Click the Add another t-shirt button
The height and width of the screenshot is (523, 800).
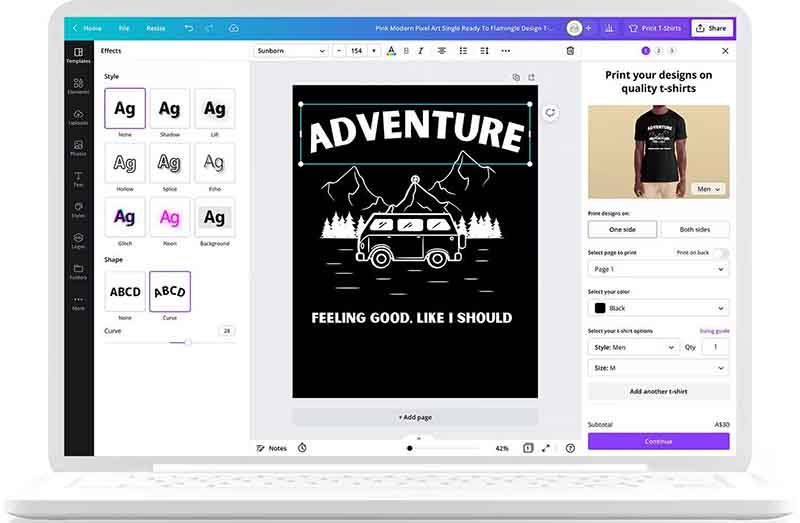tap(658, 391)
